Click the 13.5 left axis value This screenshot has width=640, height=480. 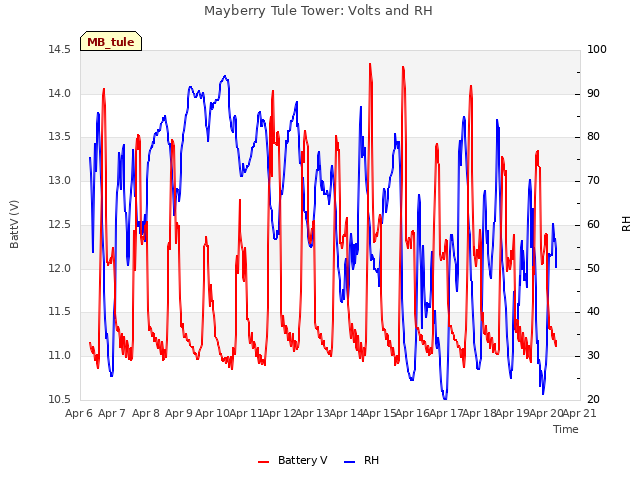[x=59, y=137]
